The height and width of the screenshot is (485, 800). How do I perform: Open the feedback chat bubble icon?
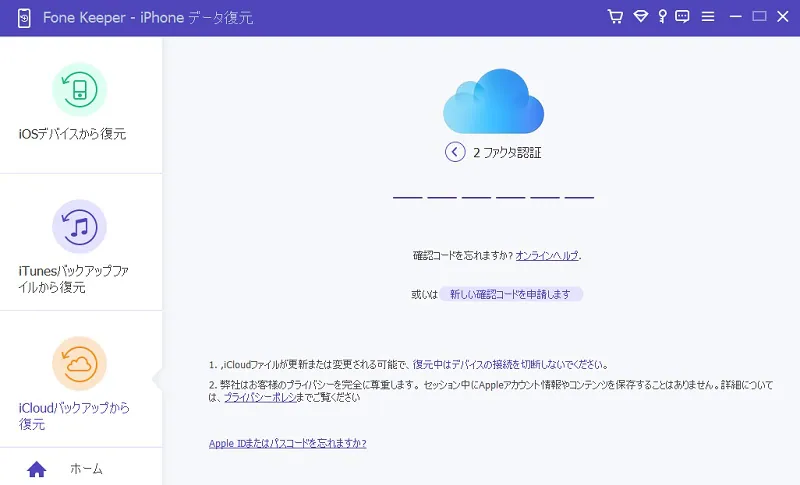click(682, 17)
